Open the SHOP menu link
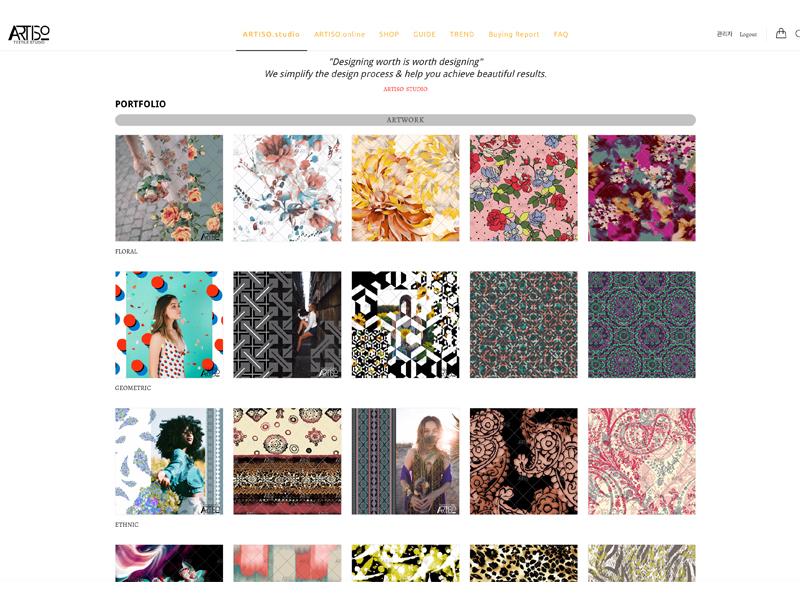The width and height of the screenshot is (800, 600). [x=389, y=34]
